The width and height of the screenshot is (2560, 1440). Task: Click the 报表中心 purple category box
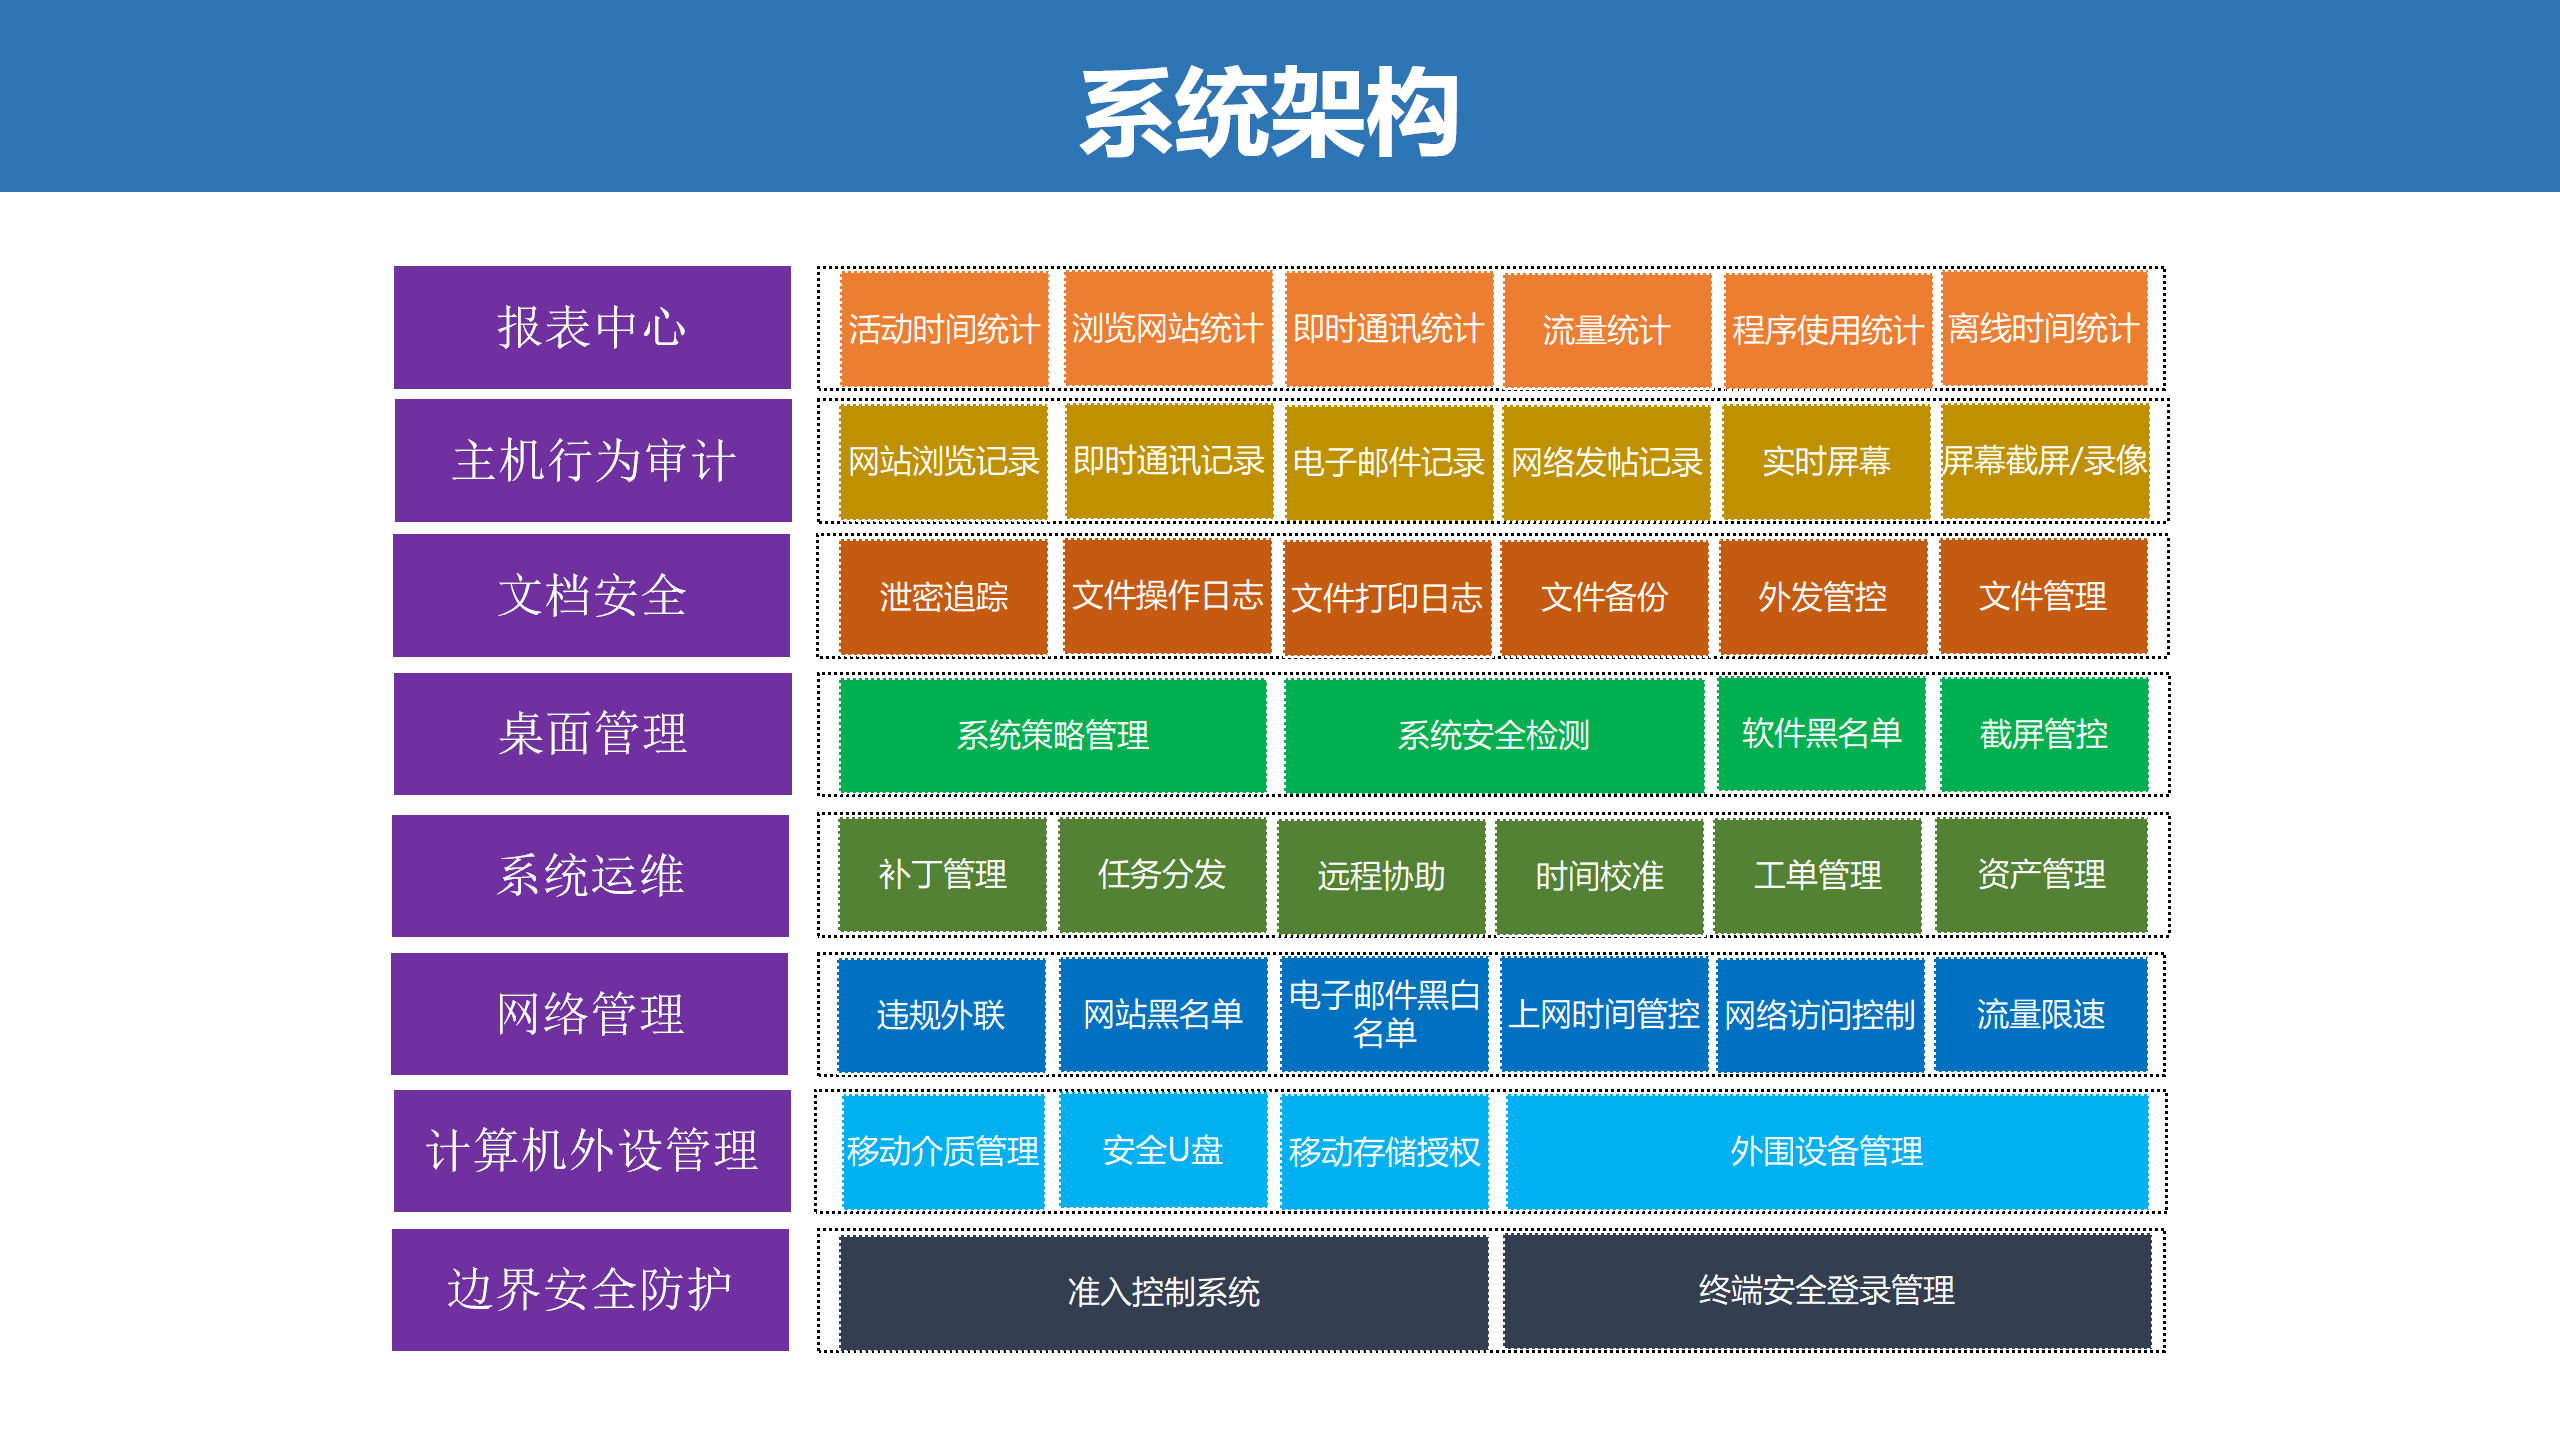[x=592, y=327]
